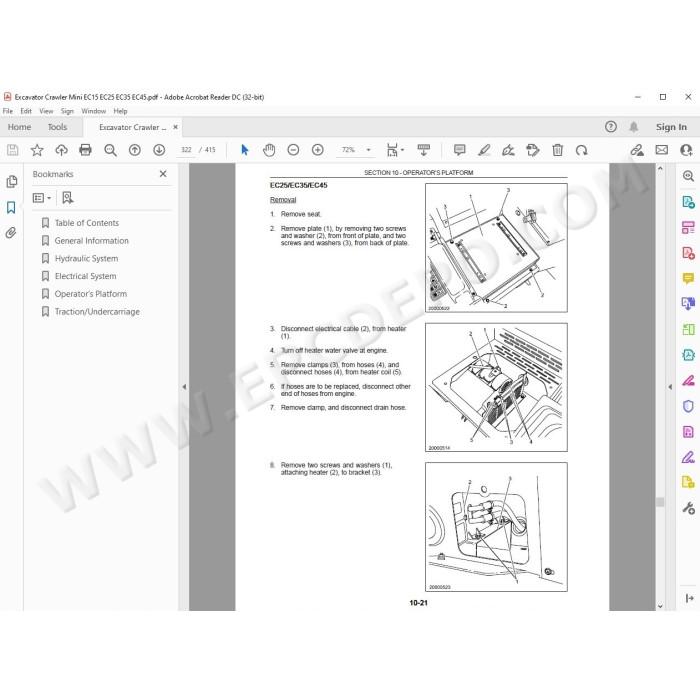The height and width of the screenshot is (700, 700).
Task: Click the stamp tool icon
Action: (x=533, y=150)
